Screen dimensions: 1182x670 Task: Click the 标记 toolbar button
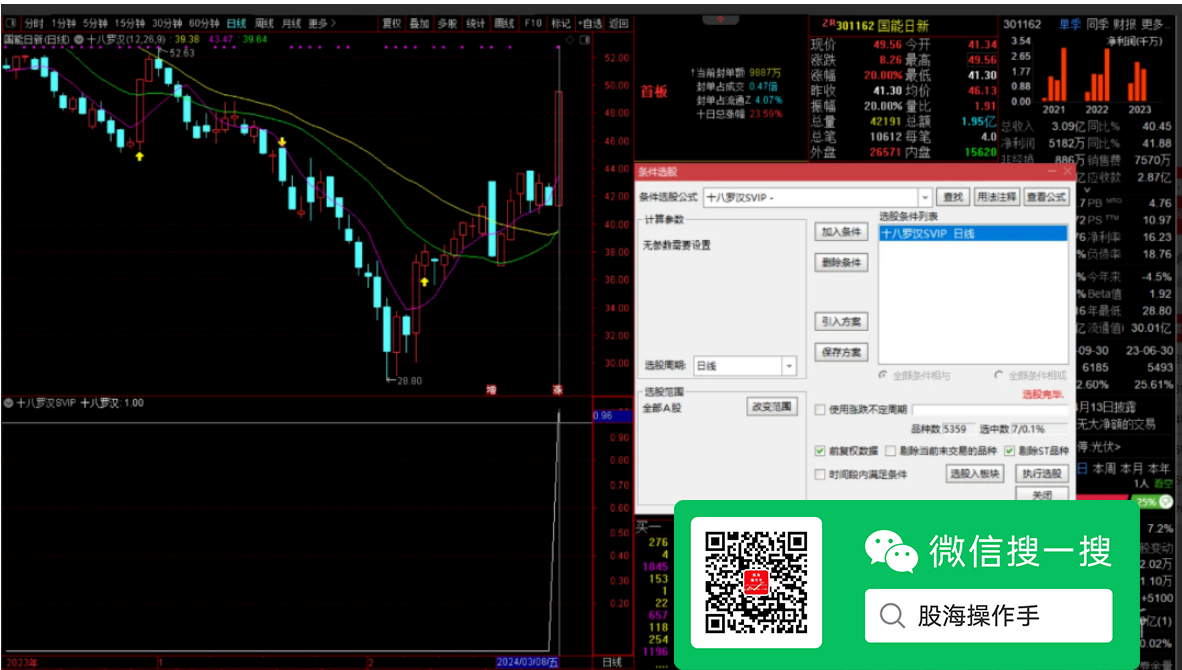561,23
